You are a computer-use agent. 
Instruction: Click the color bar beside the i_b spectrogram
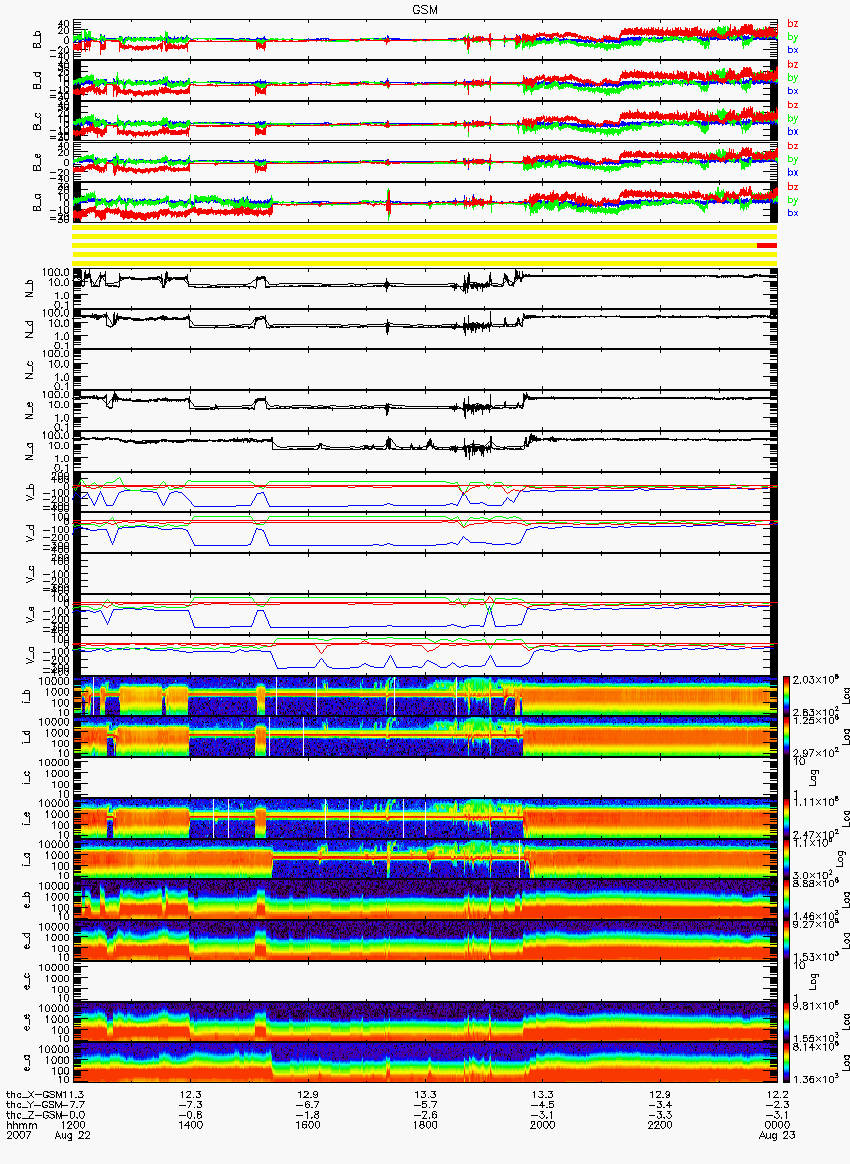click(x=786, y=696)
